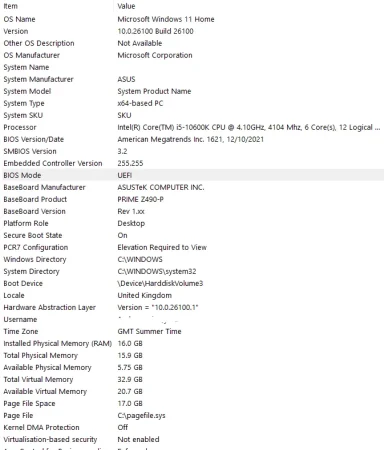This screenshot has height=450, width=384.
Task: Select the 'BIOS Version/Date' row label
Action: tap(34, 139)
